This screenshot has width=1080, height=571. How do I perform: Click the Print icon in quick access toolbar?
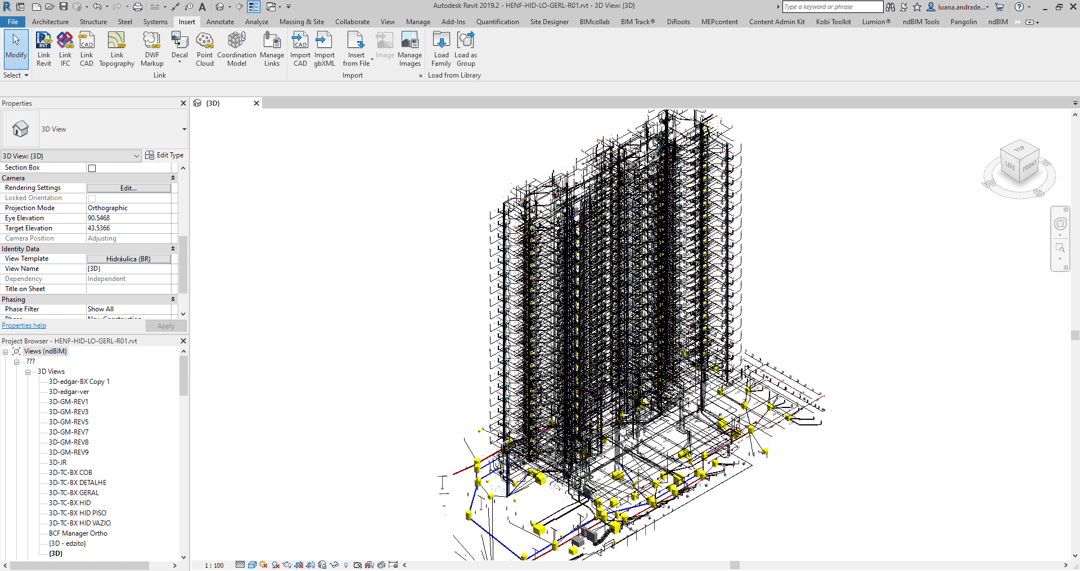tap(137, 6)
